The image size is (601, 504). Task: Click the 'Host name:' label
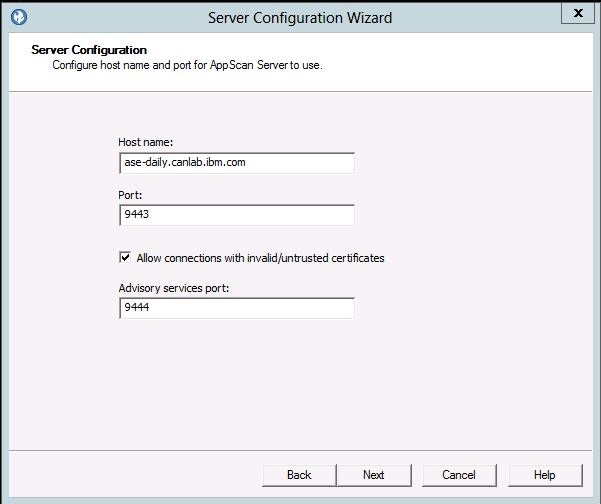tap(145, 142)
